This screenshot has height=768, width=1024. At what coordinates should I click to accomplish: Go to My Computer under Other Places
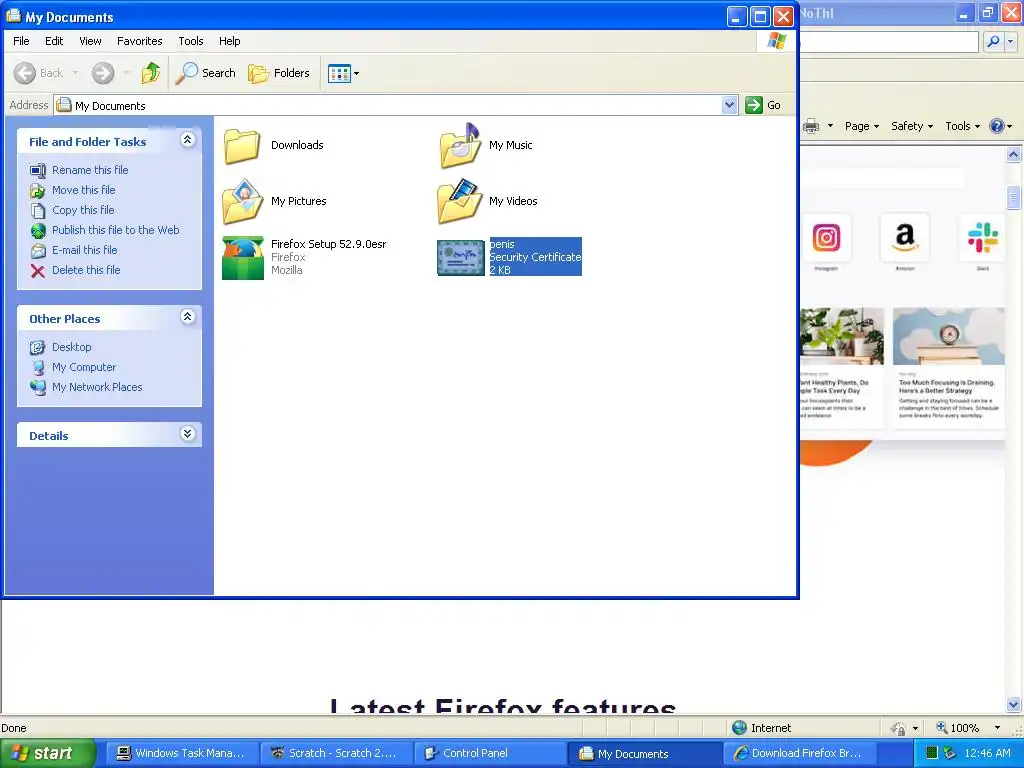pos(84,367)
